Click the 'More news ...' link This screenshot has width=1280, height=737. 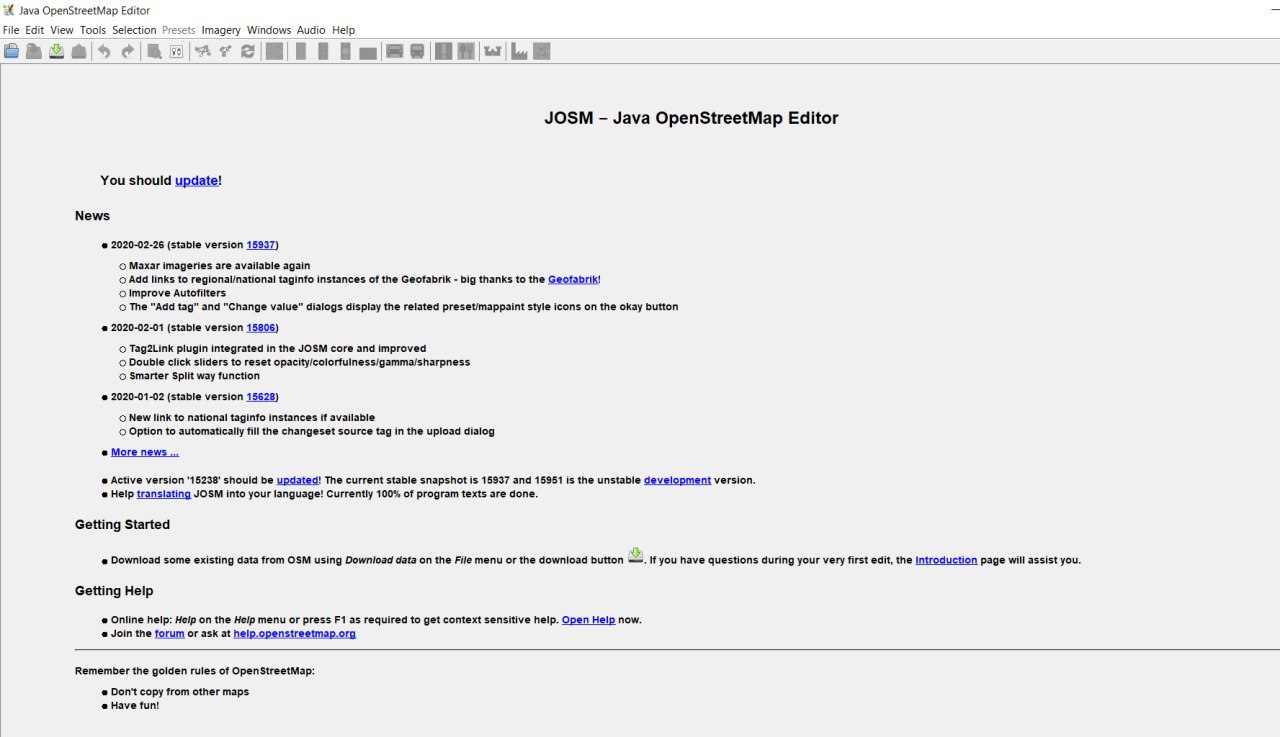[x=145, y=453]
